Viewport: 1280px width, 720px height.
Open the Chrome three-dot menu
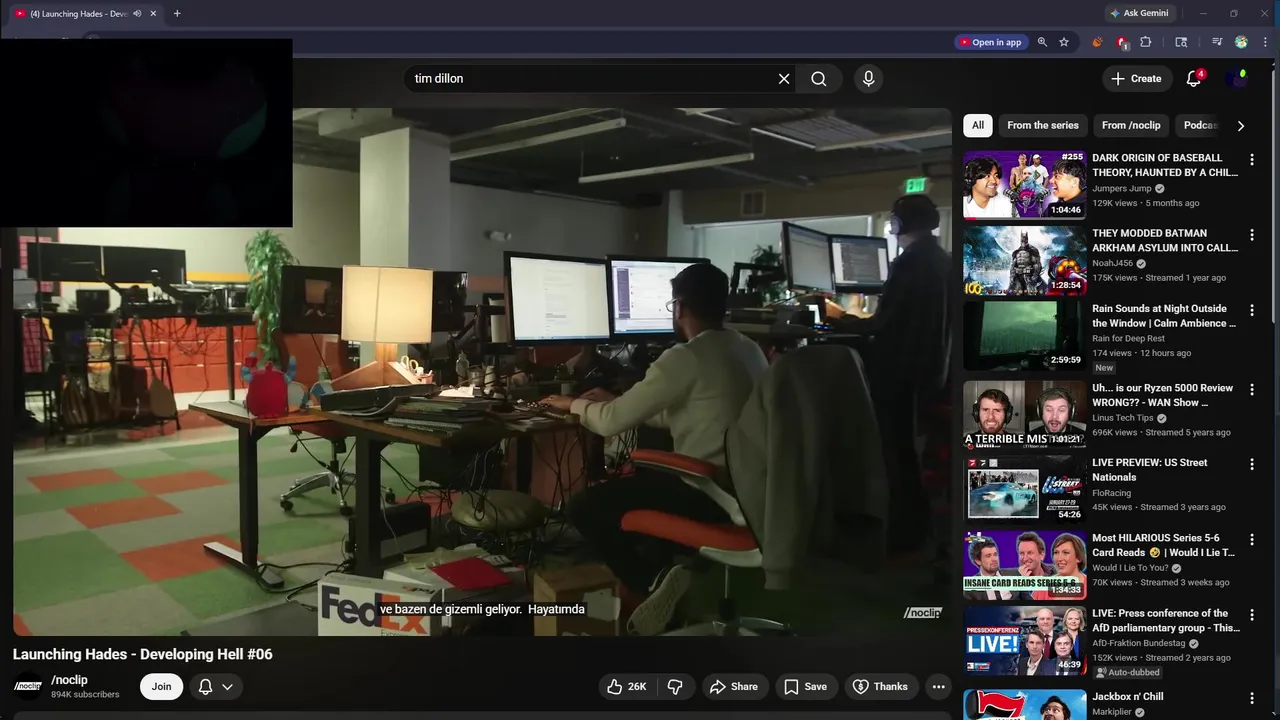[x=1265, y=42]
